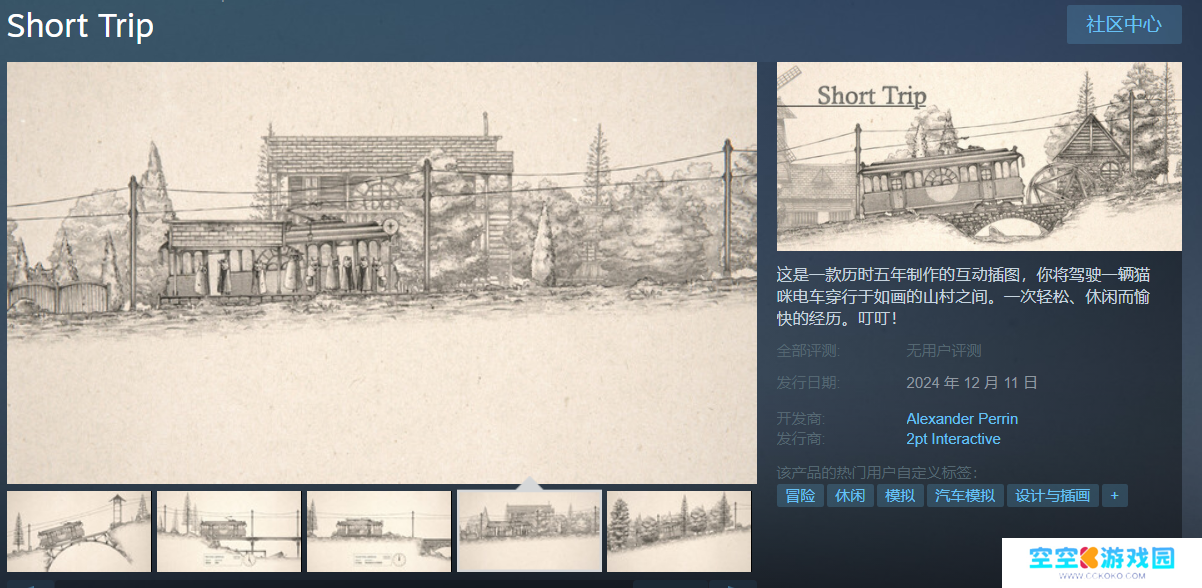The height and width of the screenshot is (588, 1202).
Task: Select first thumbnail with tram on bridge
Action: click(79, 531)
